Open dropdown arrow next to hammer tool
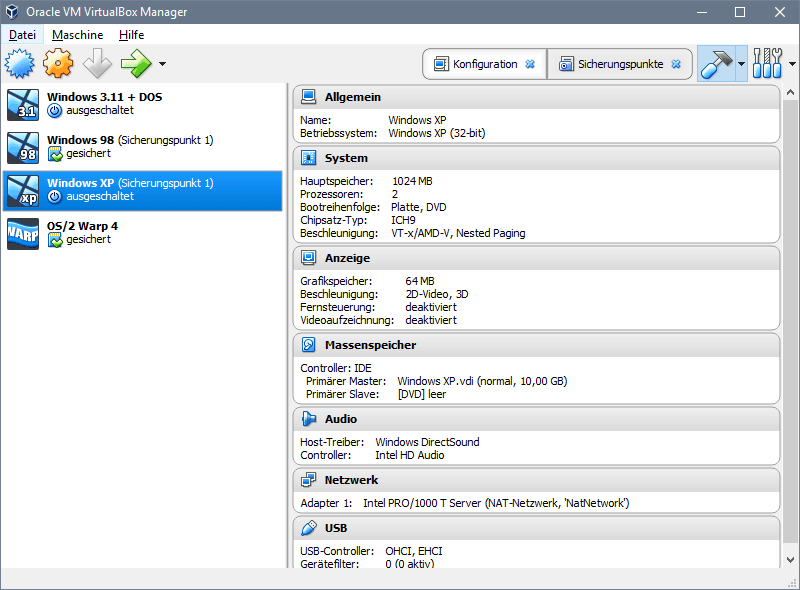 tap(741, 64)
